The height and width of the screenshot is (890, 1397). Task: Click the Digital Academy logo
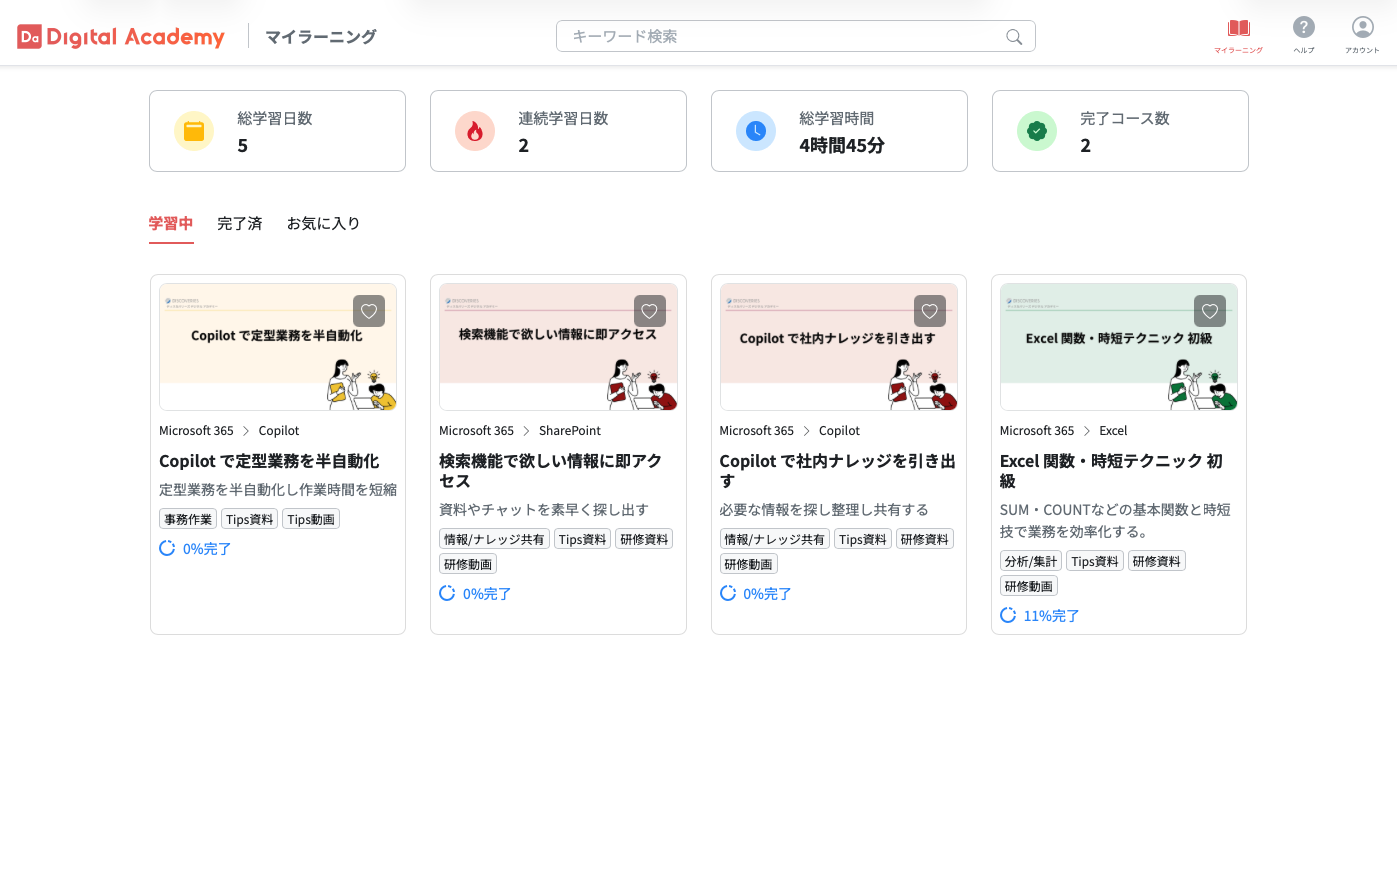[x=121, y=37]
